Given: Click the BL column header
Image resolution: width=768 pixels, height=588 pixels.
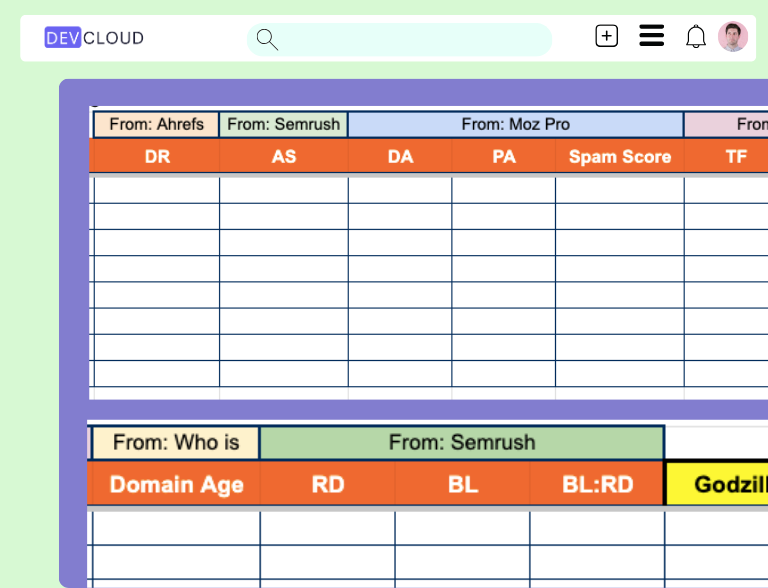Looking at the screenshot, I should click(462, 484).
